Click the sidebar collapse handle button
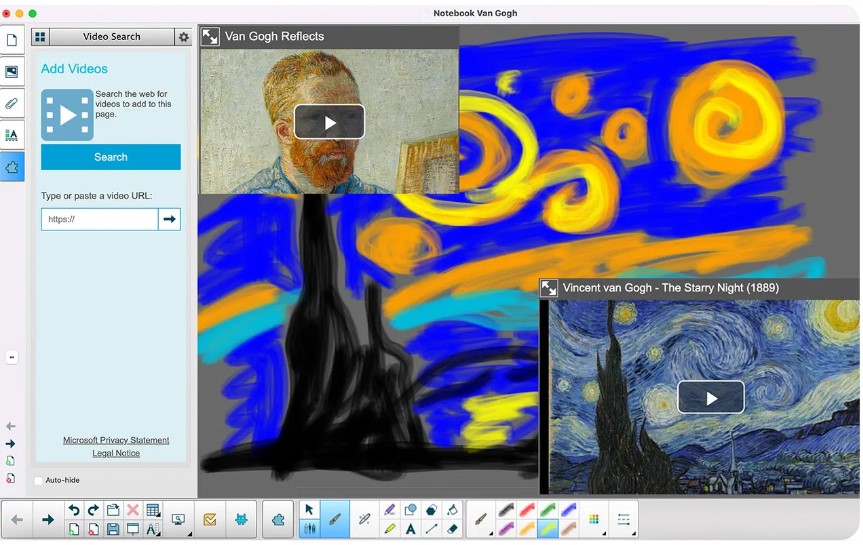 click(12, 358)
